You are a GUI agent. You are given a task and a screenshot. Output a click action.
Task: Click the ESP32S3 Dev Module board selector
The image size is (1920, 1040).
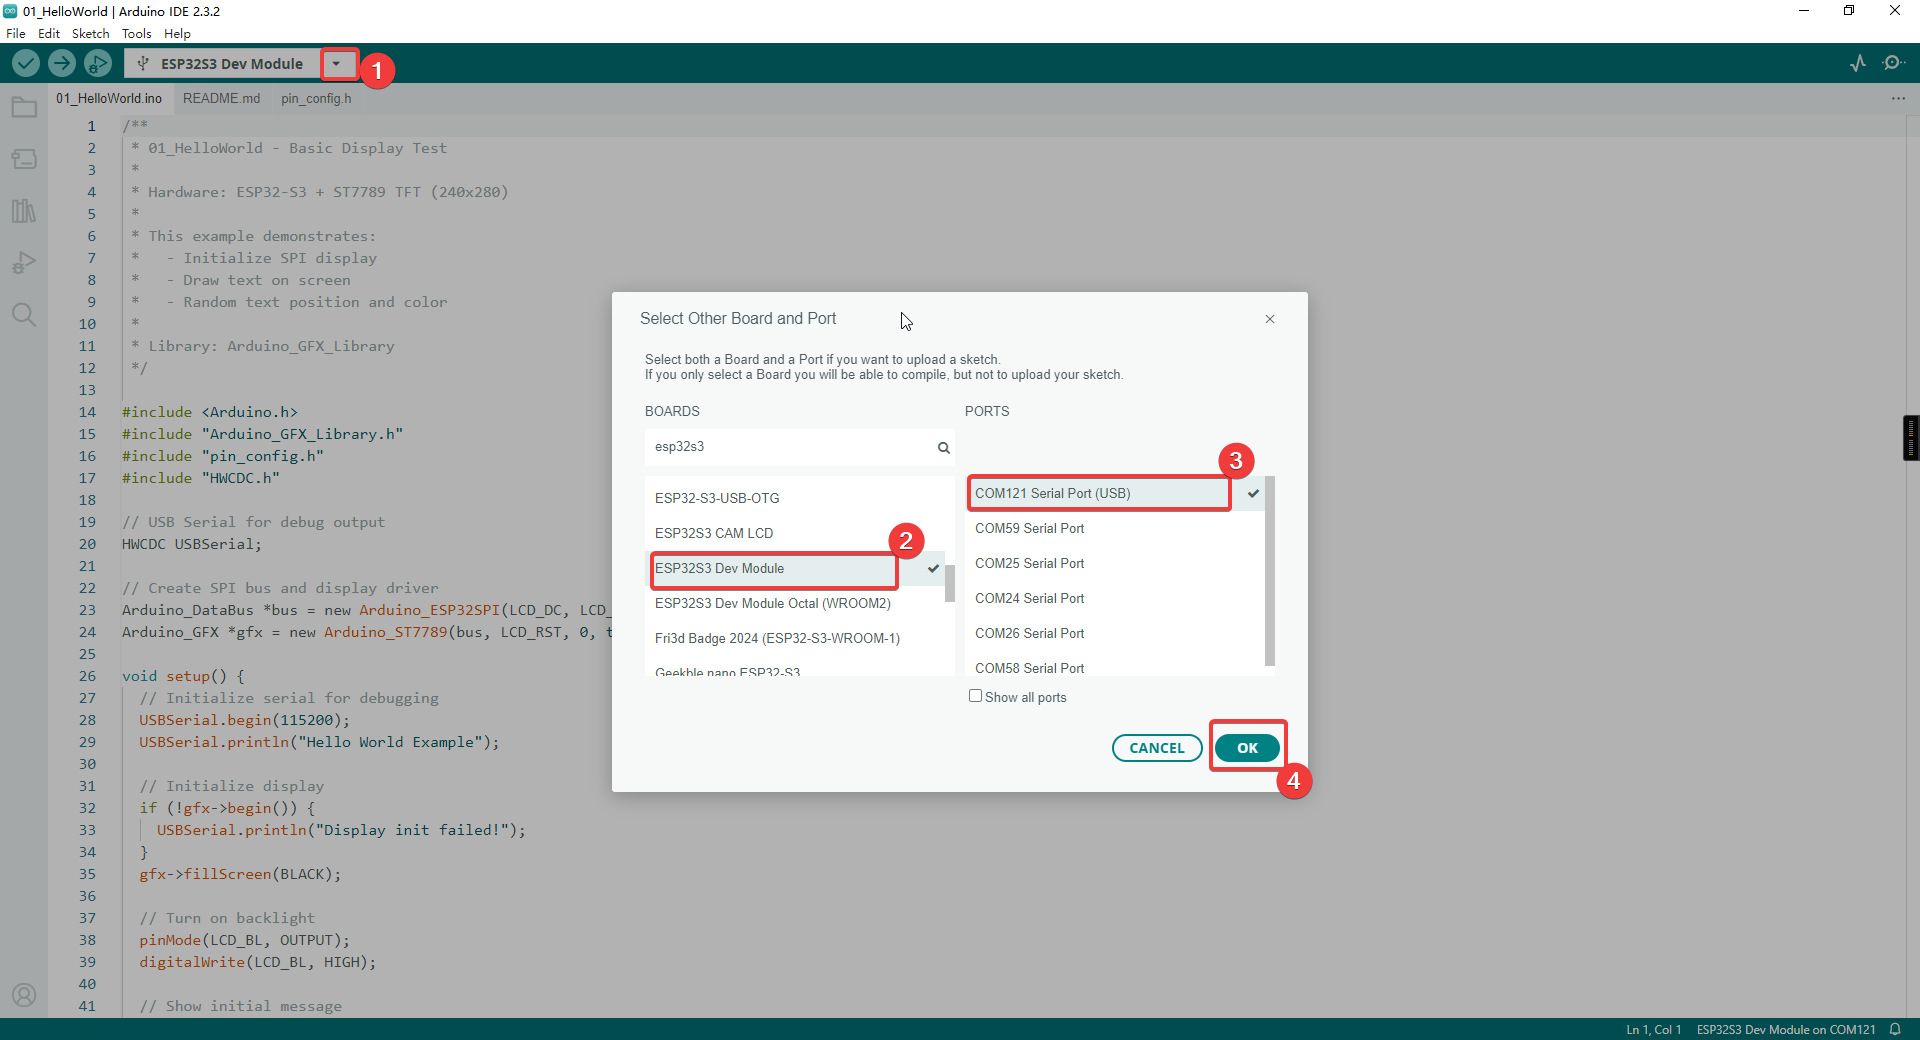(x=222, y=64)
